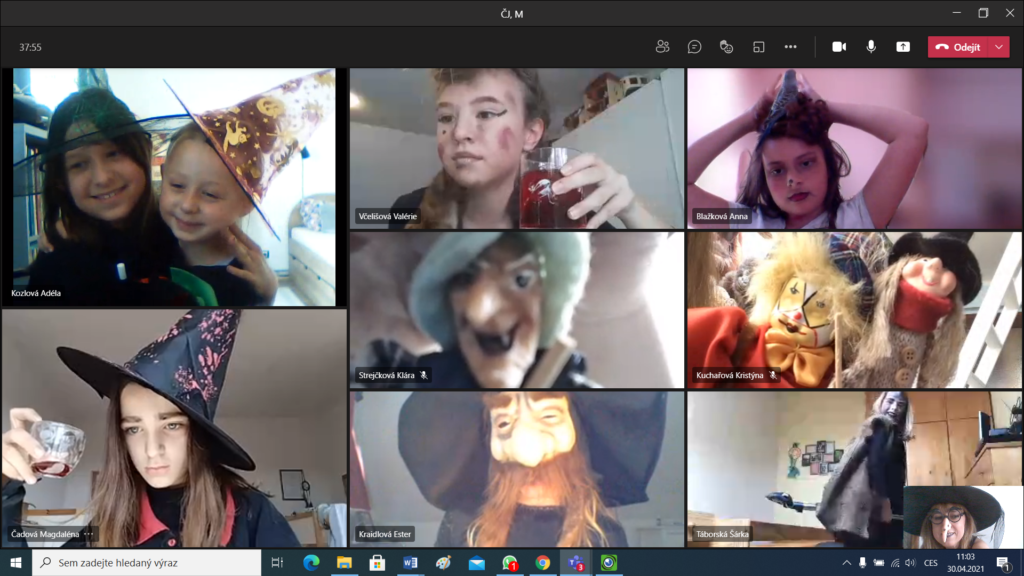Toggle the camera on or off

tap(839, 47)
